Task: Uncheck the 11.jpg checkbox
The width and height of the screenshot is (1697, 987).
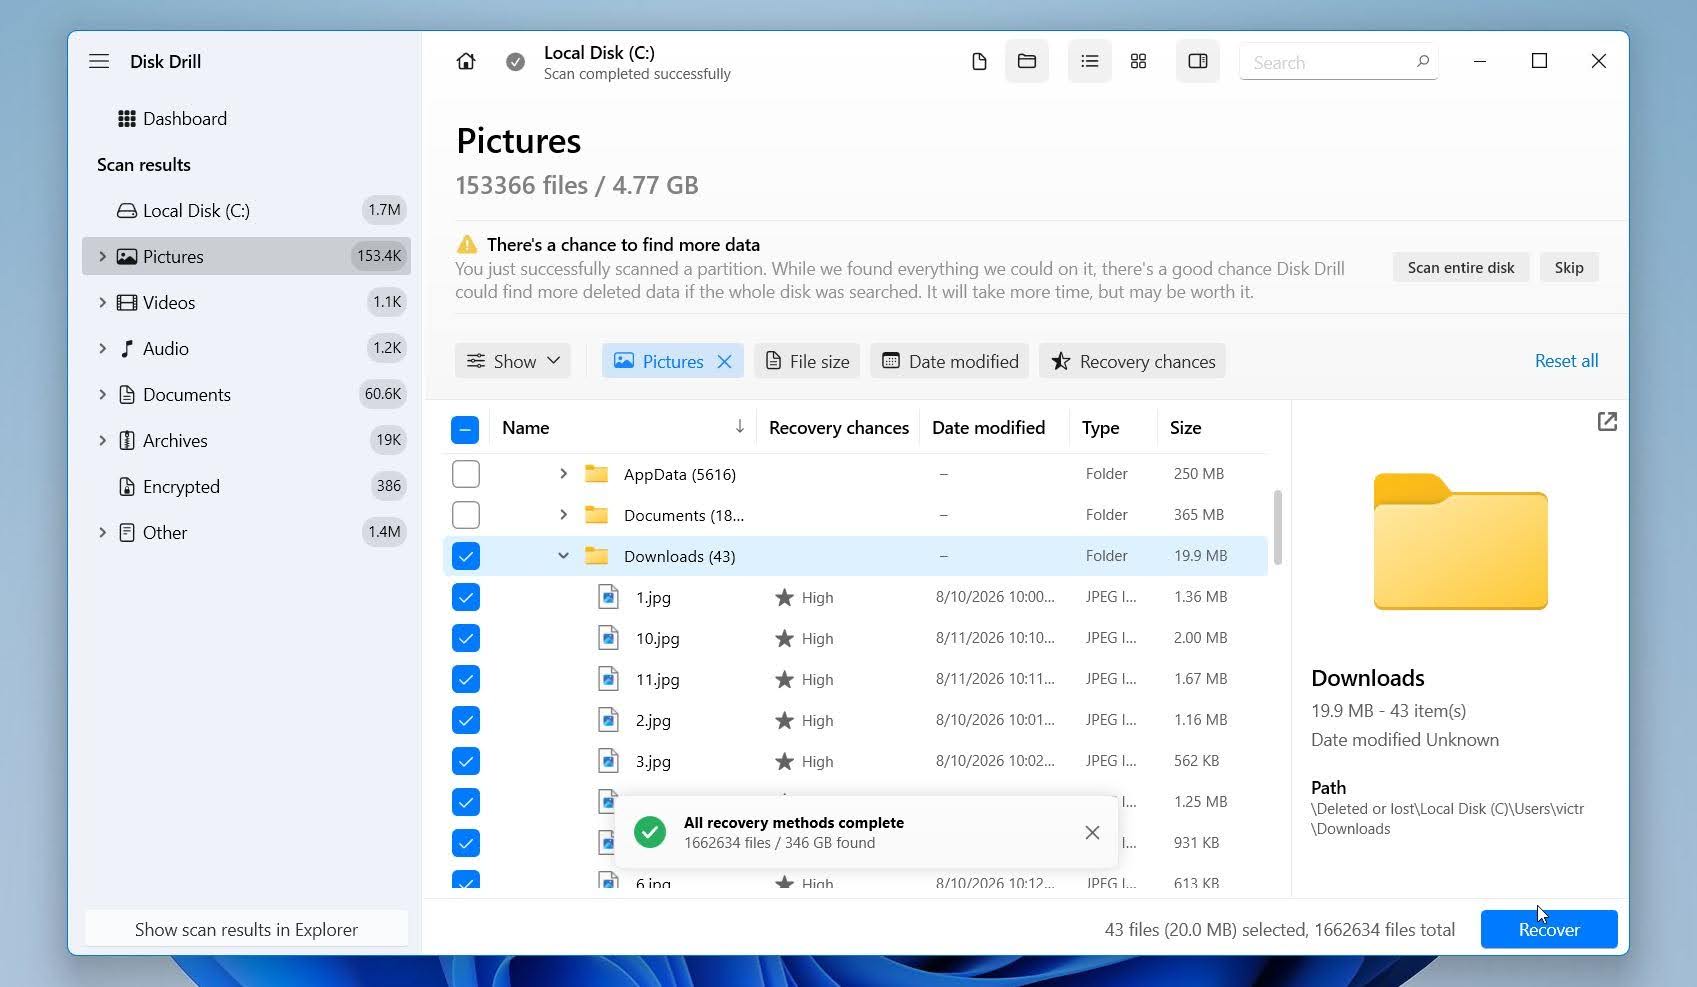Action: tap(466, 679)
